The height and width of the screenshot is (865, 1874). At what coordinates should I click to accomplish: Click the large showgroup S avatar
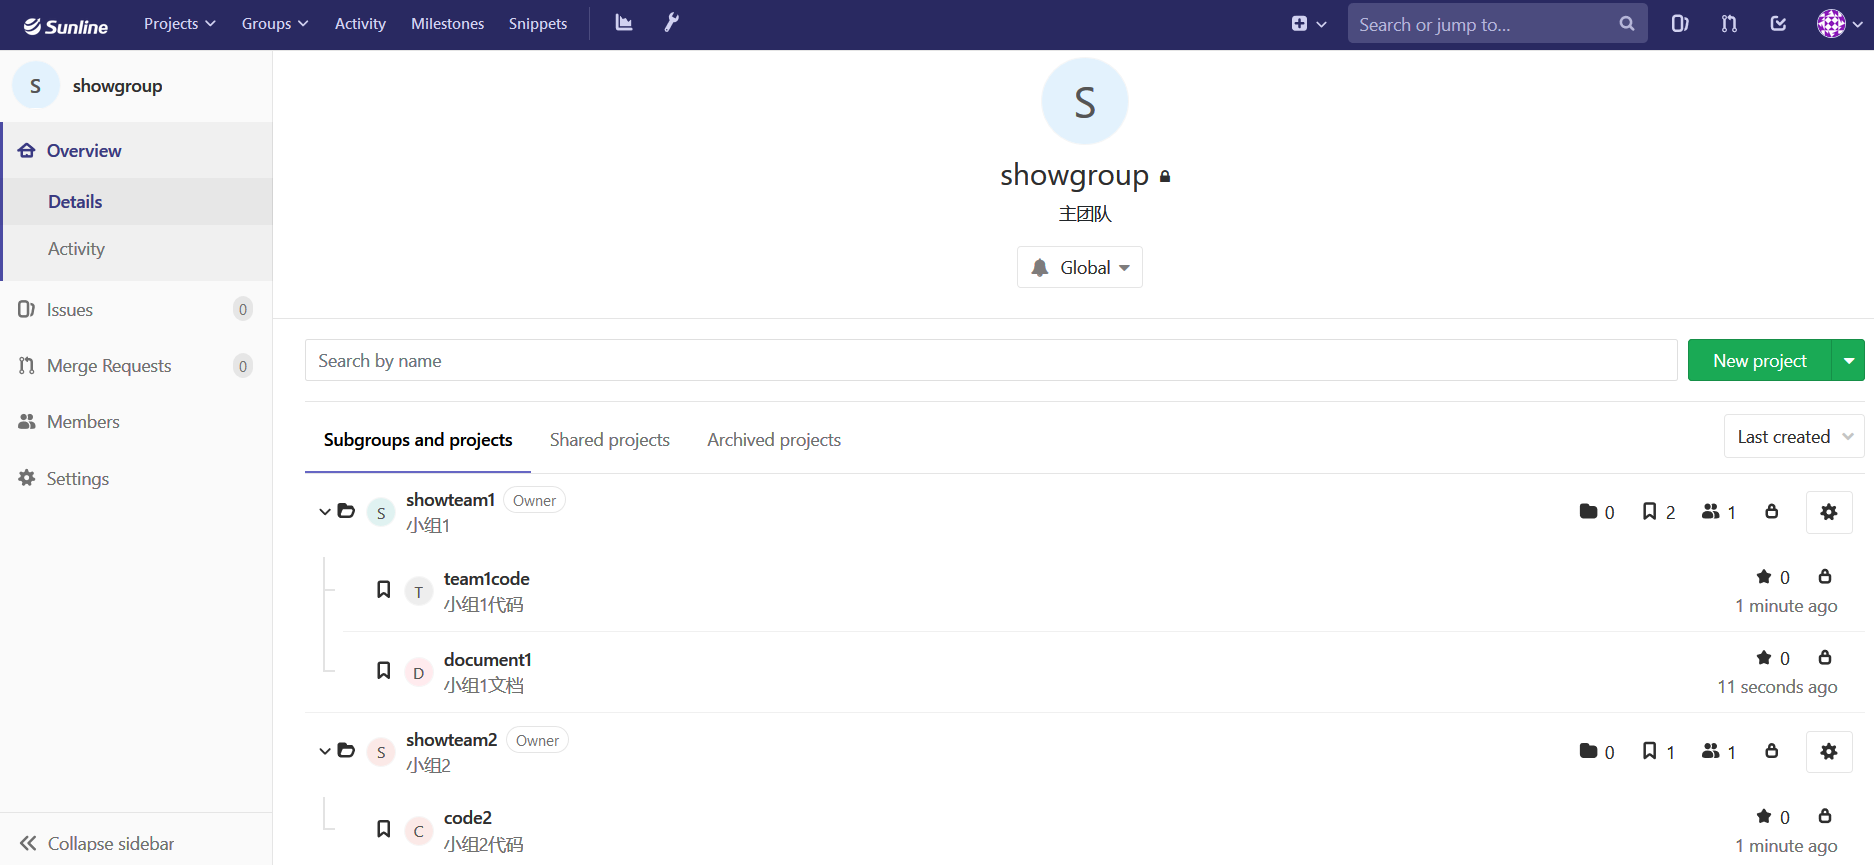[x=1085, y=101]
